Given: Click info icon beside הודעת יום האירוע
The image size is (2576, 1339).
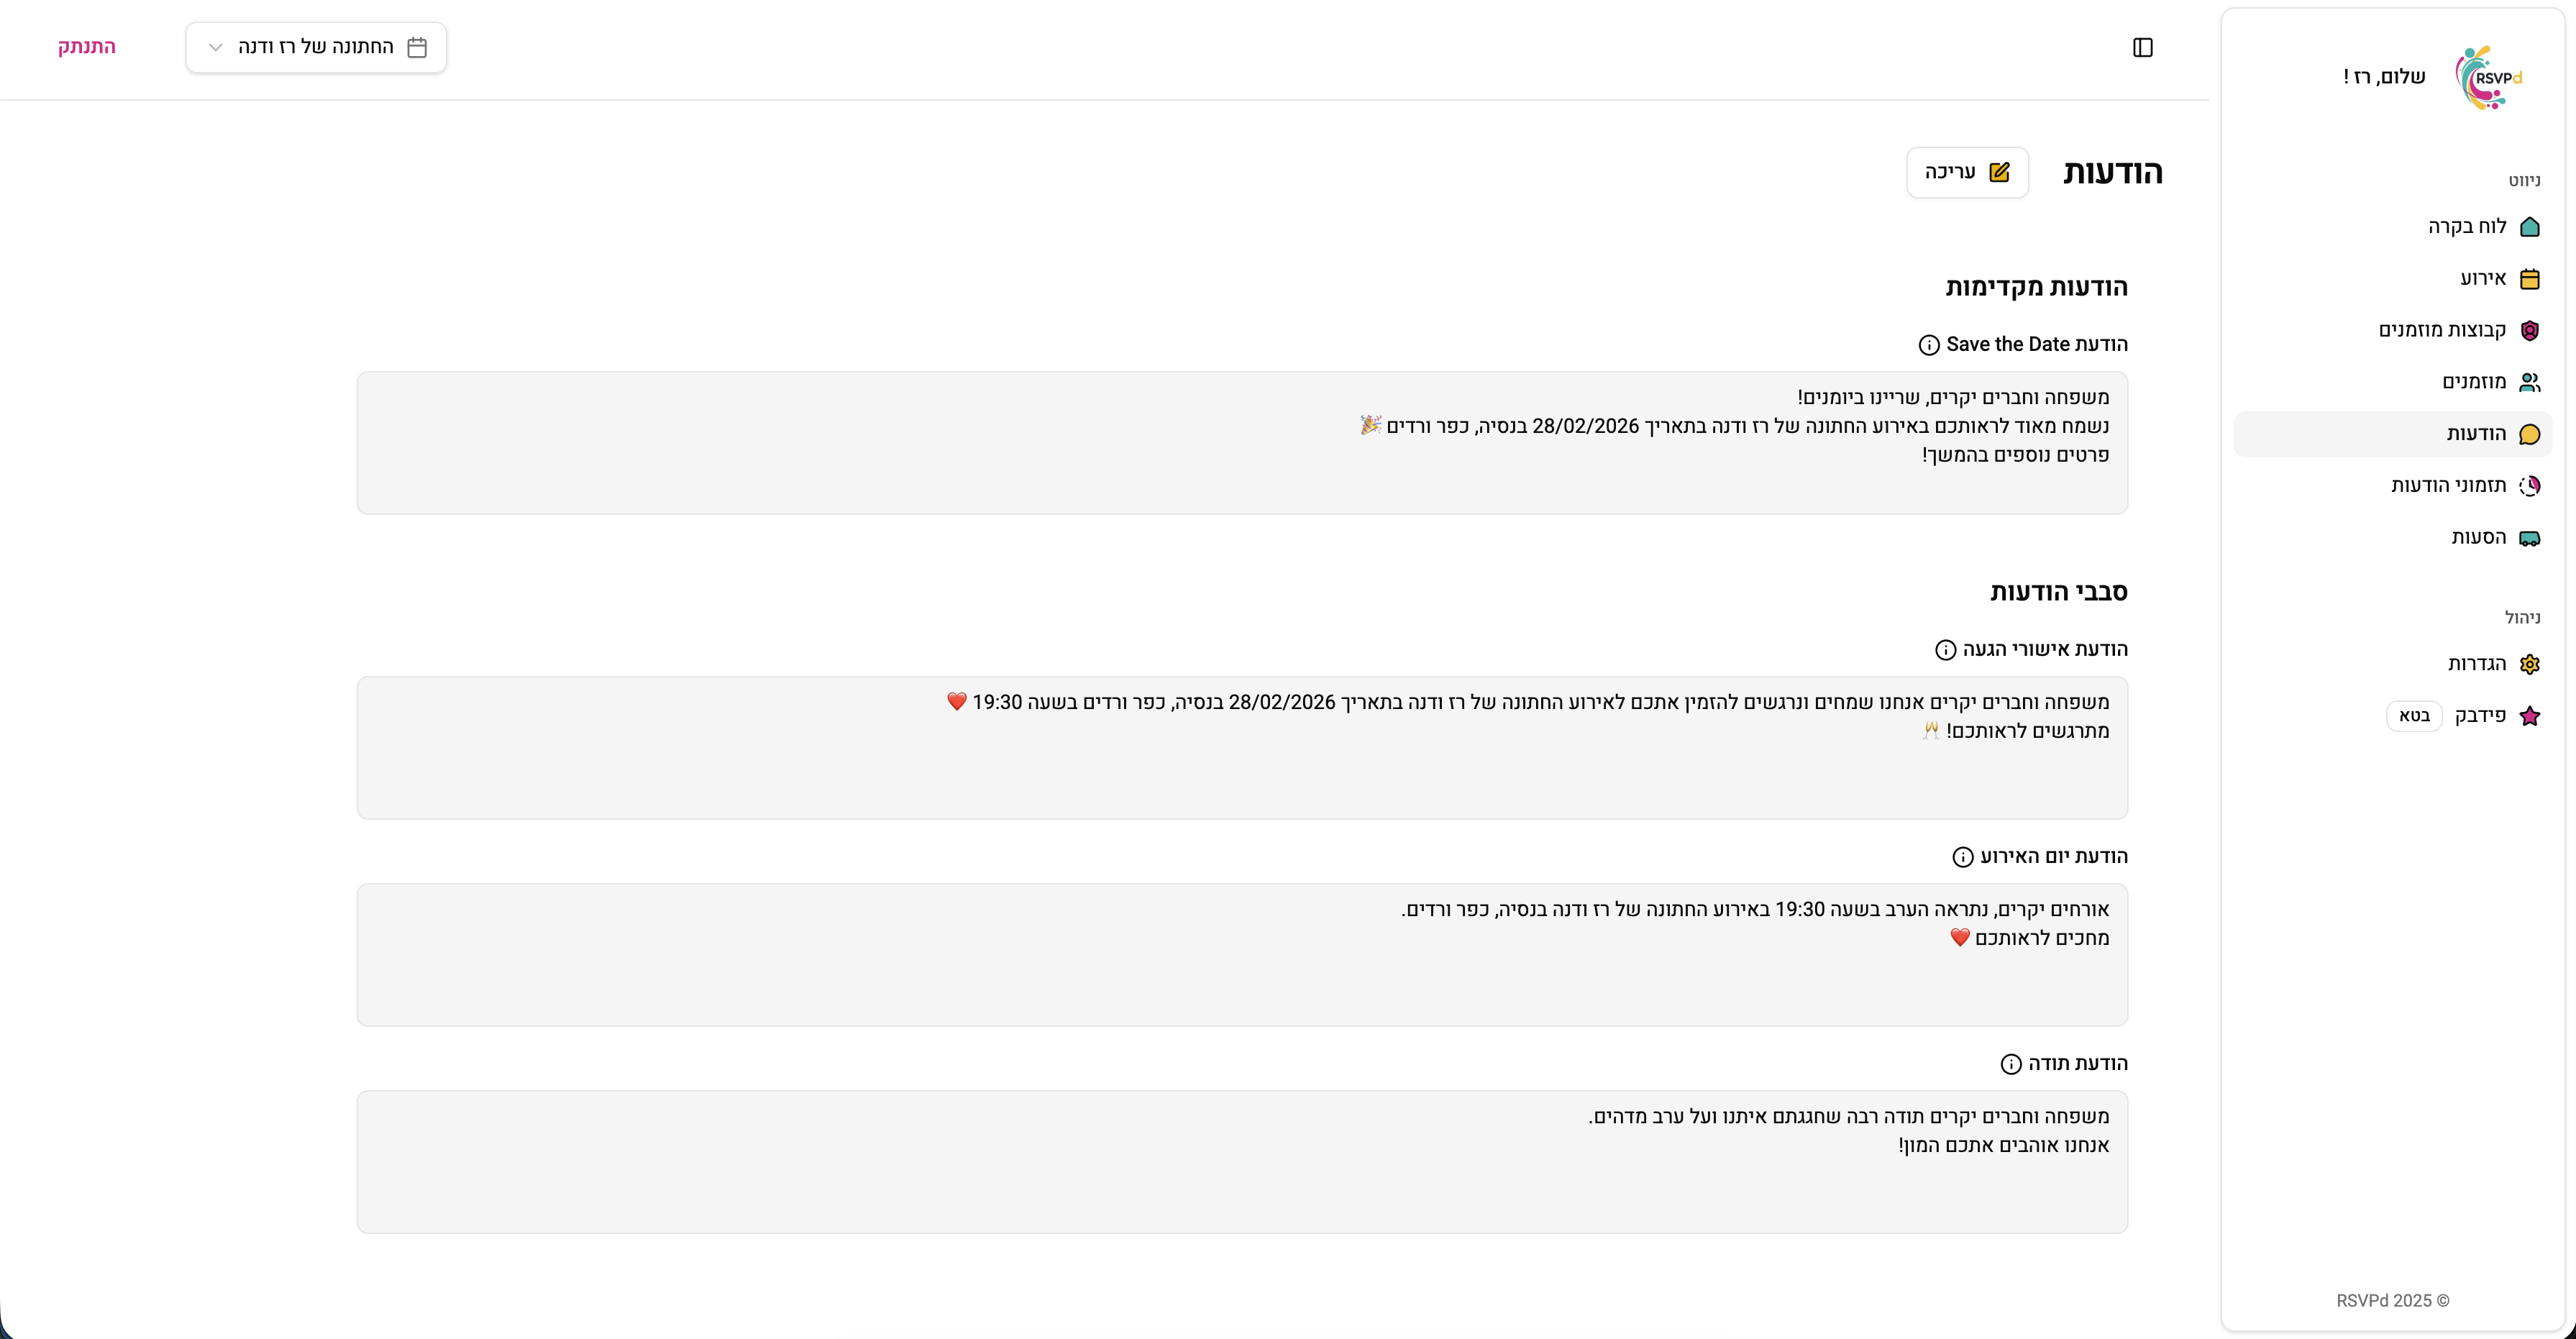Looking at the screenshot, I should point(1962,857).
